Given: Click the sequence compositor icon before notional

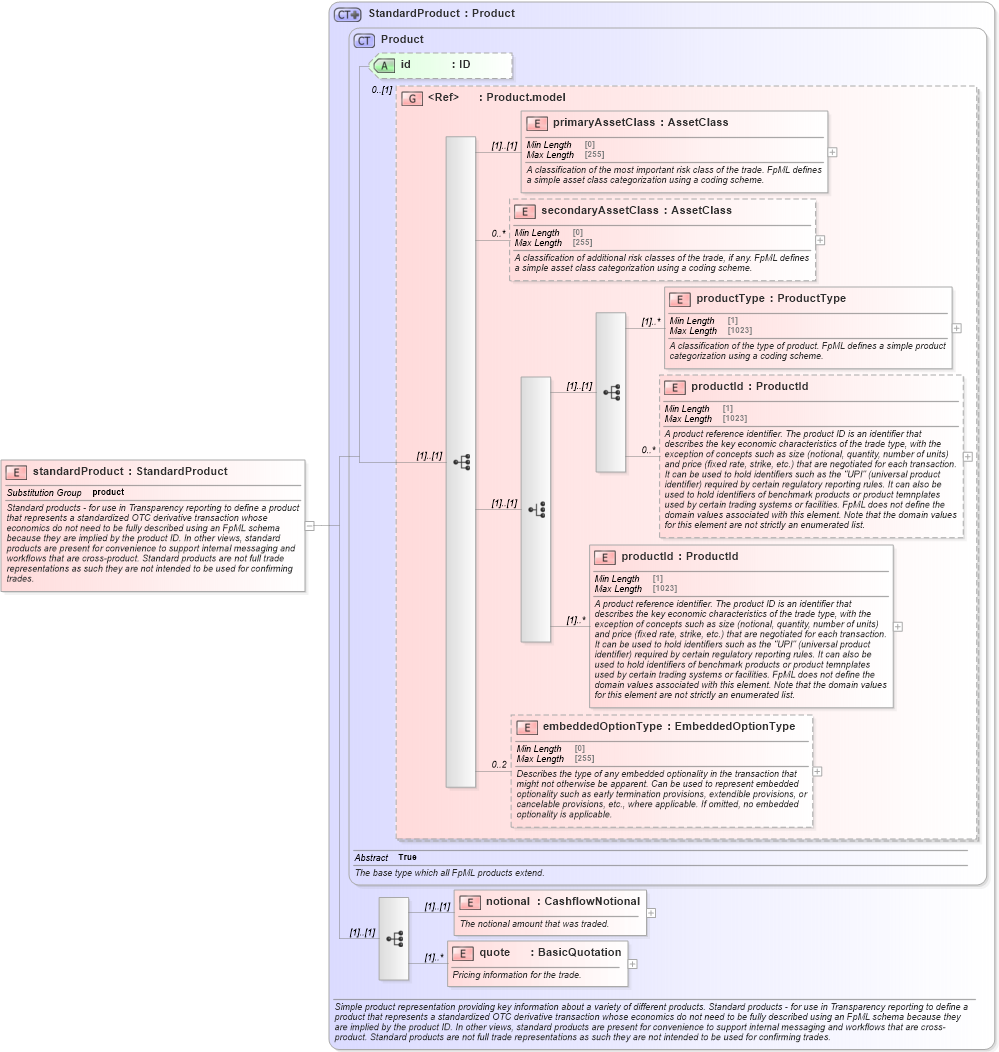Looking at the screenshot, I should pos(395,938).
